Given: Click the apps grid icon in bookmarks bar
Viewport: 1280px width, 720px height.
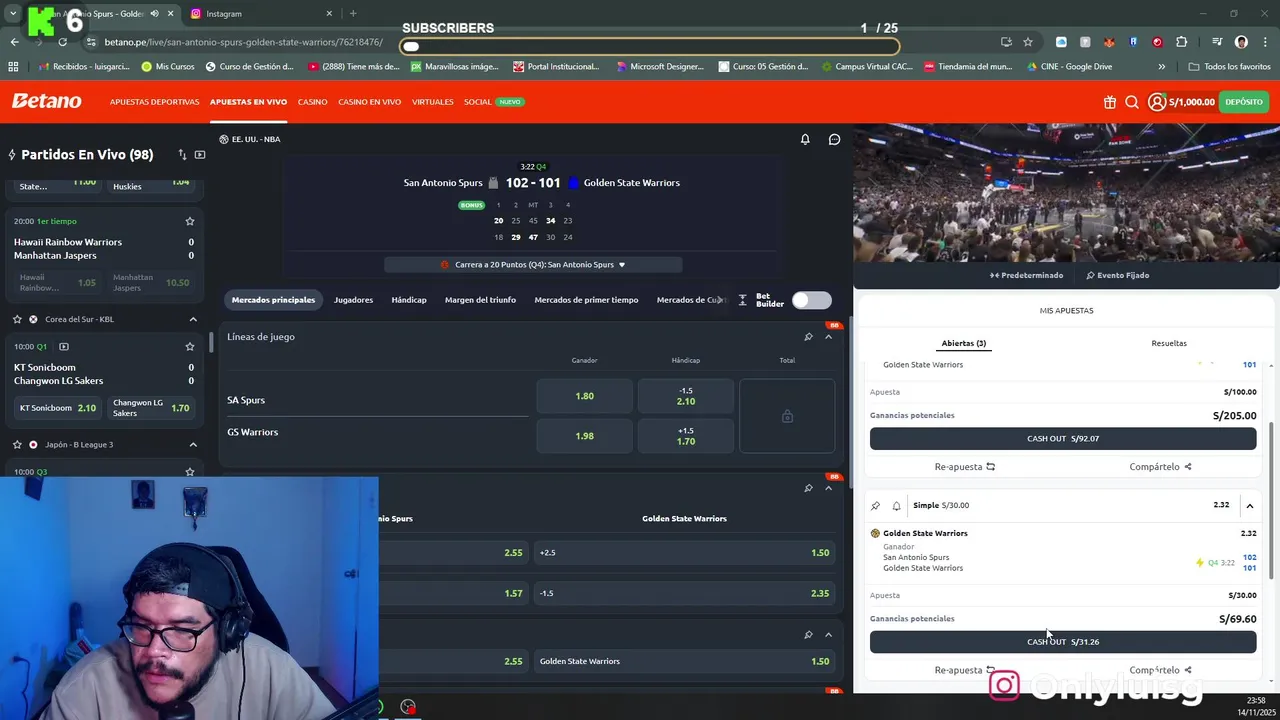Looking at the screenshot, I should click(13, 67).
